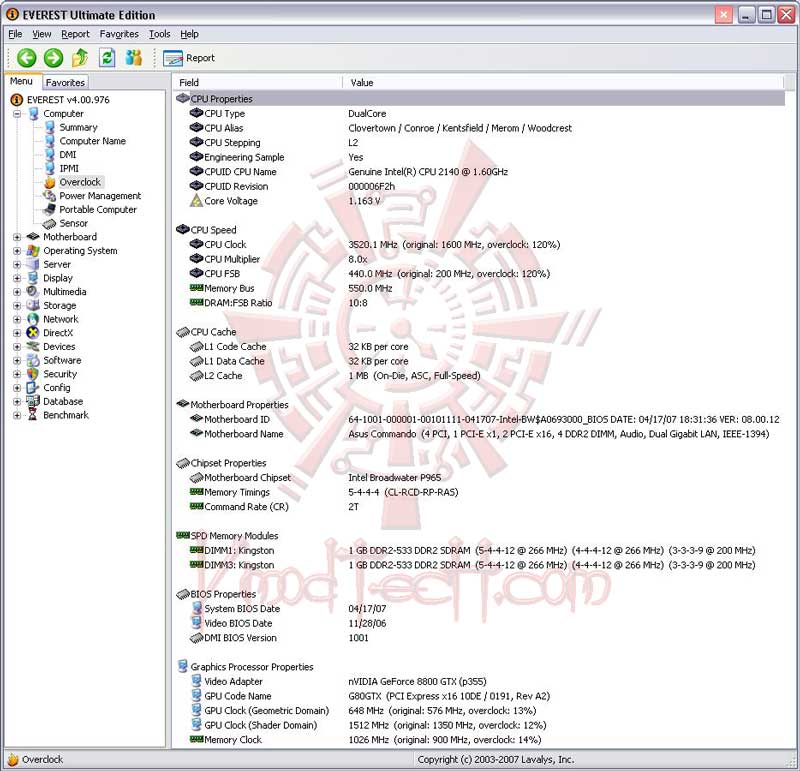Select the System BIOS Date row
The image size is (800, 771).
tap(480, 609)
